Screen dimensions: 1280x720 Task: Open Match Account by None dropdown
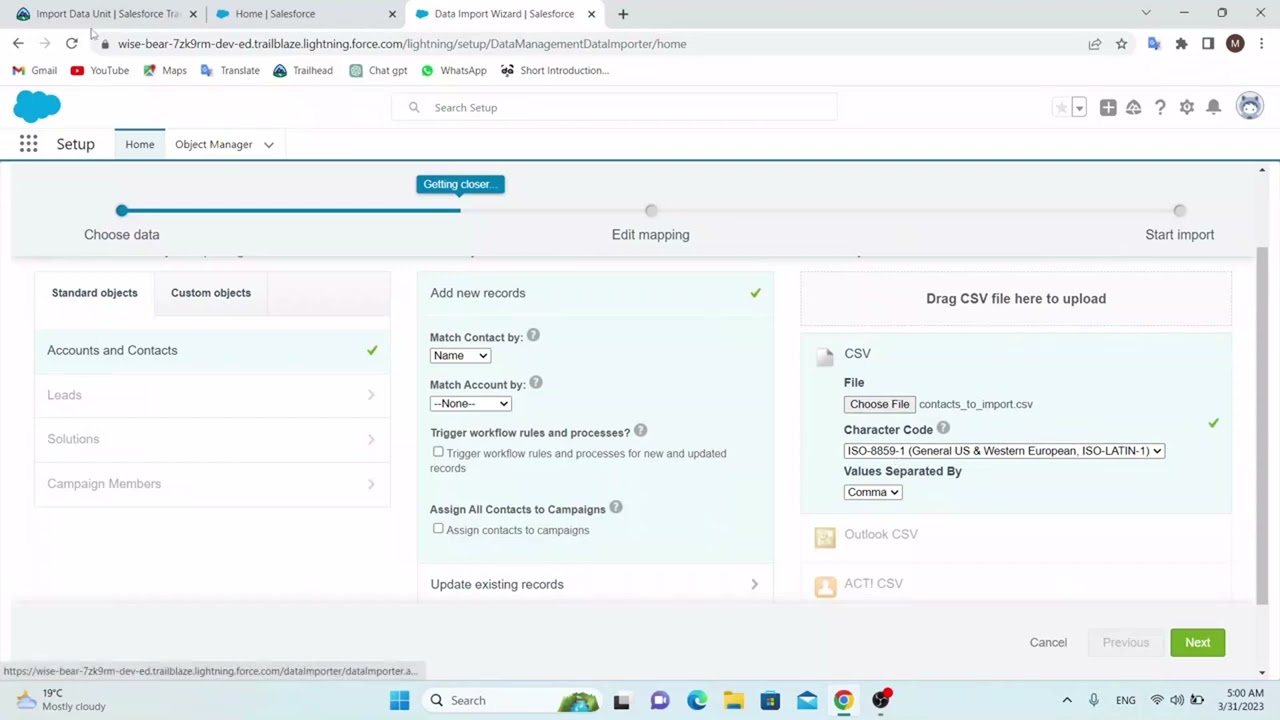[471, 403]
